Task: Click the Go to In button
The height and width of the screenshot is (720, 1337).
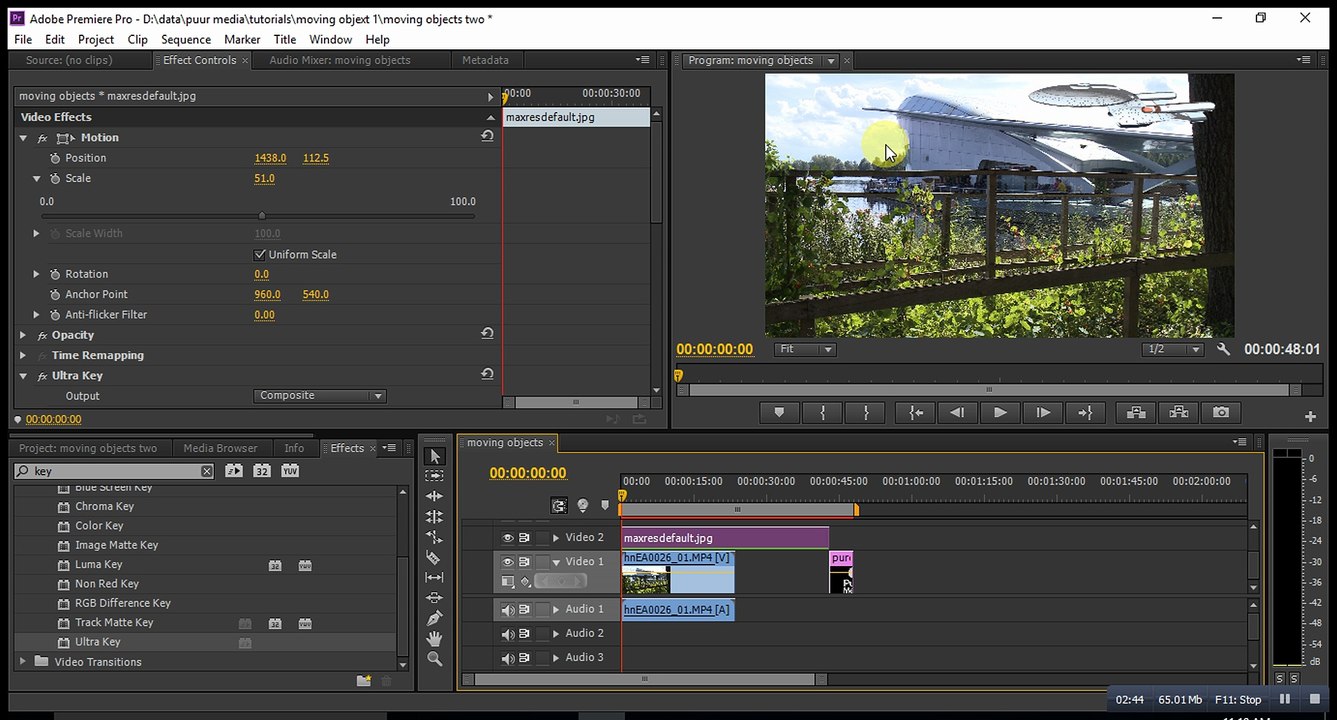Action: 915,412
